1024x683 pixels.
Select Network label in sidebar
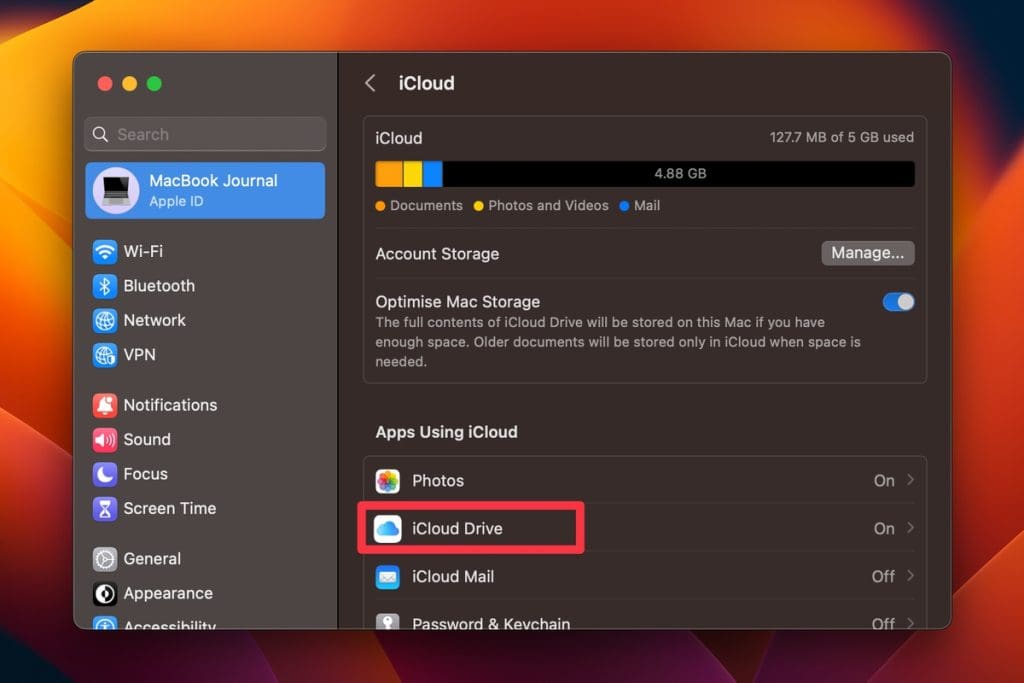(155, 321)
